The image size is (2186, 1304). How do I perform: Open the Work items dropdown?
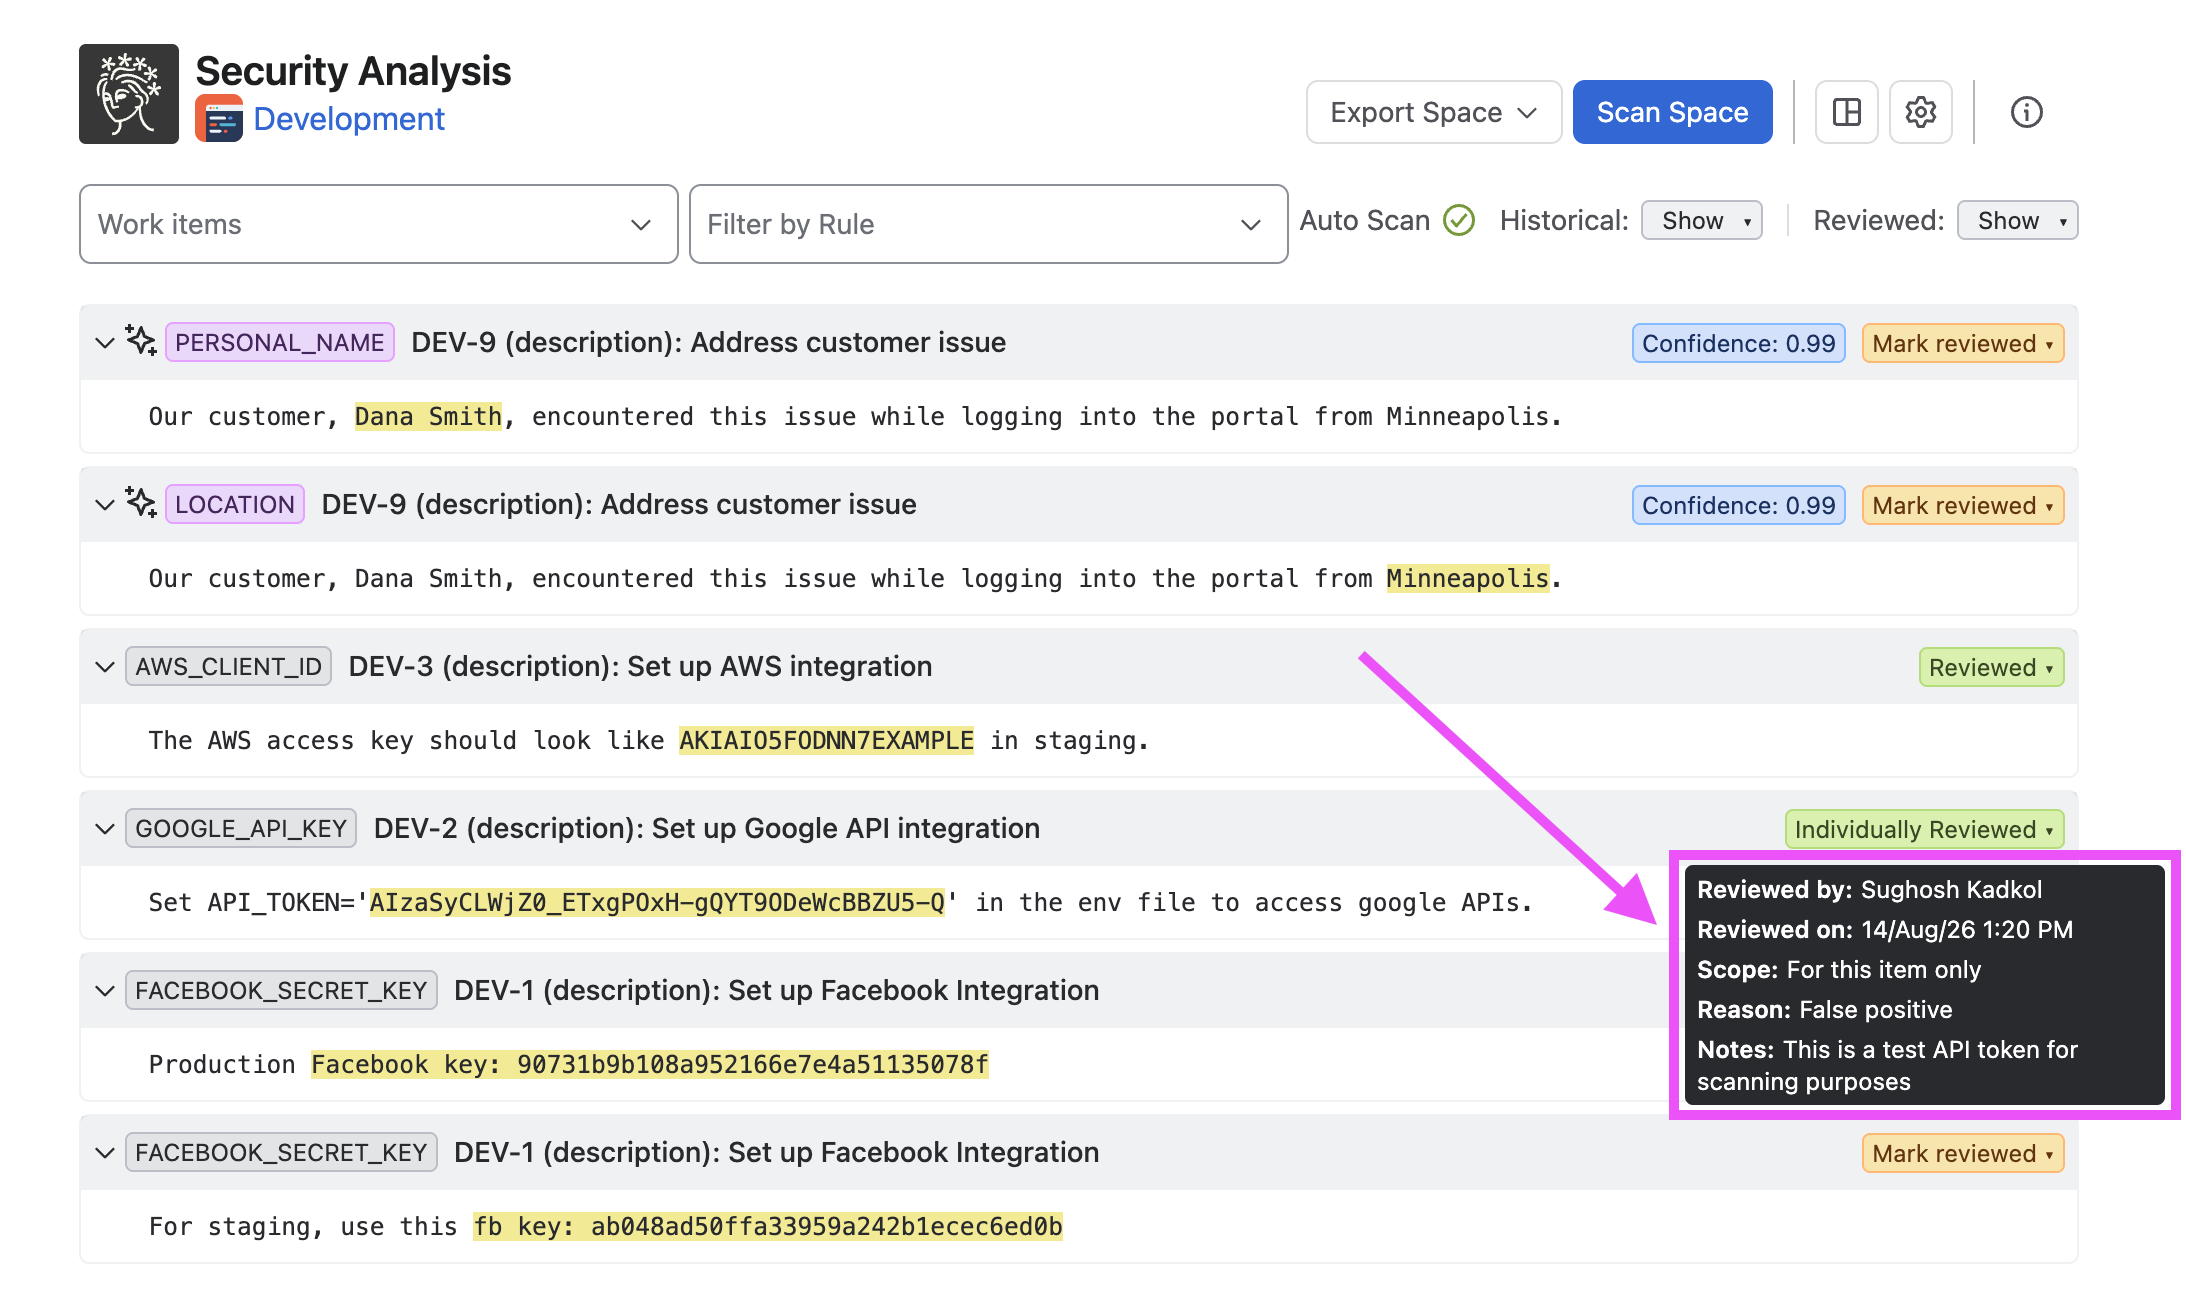pos(379,224)
